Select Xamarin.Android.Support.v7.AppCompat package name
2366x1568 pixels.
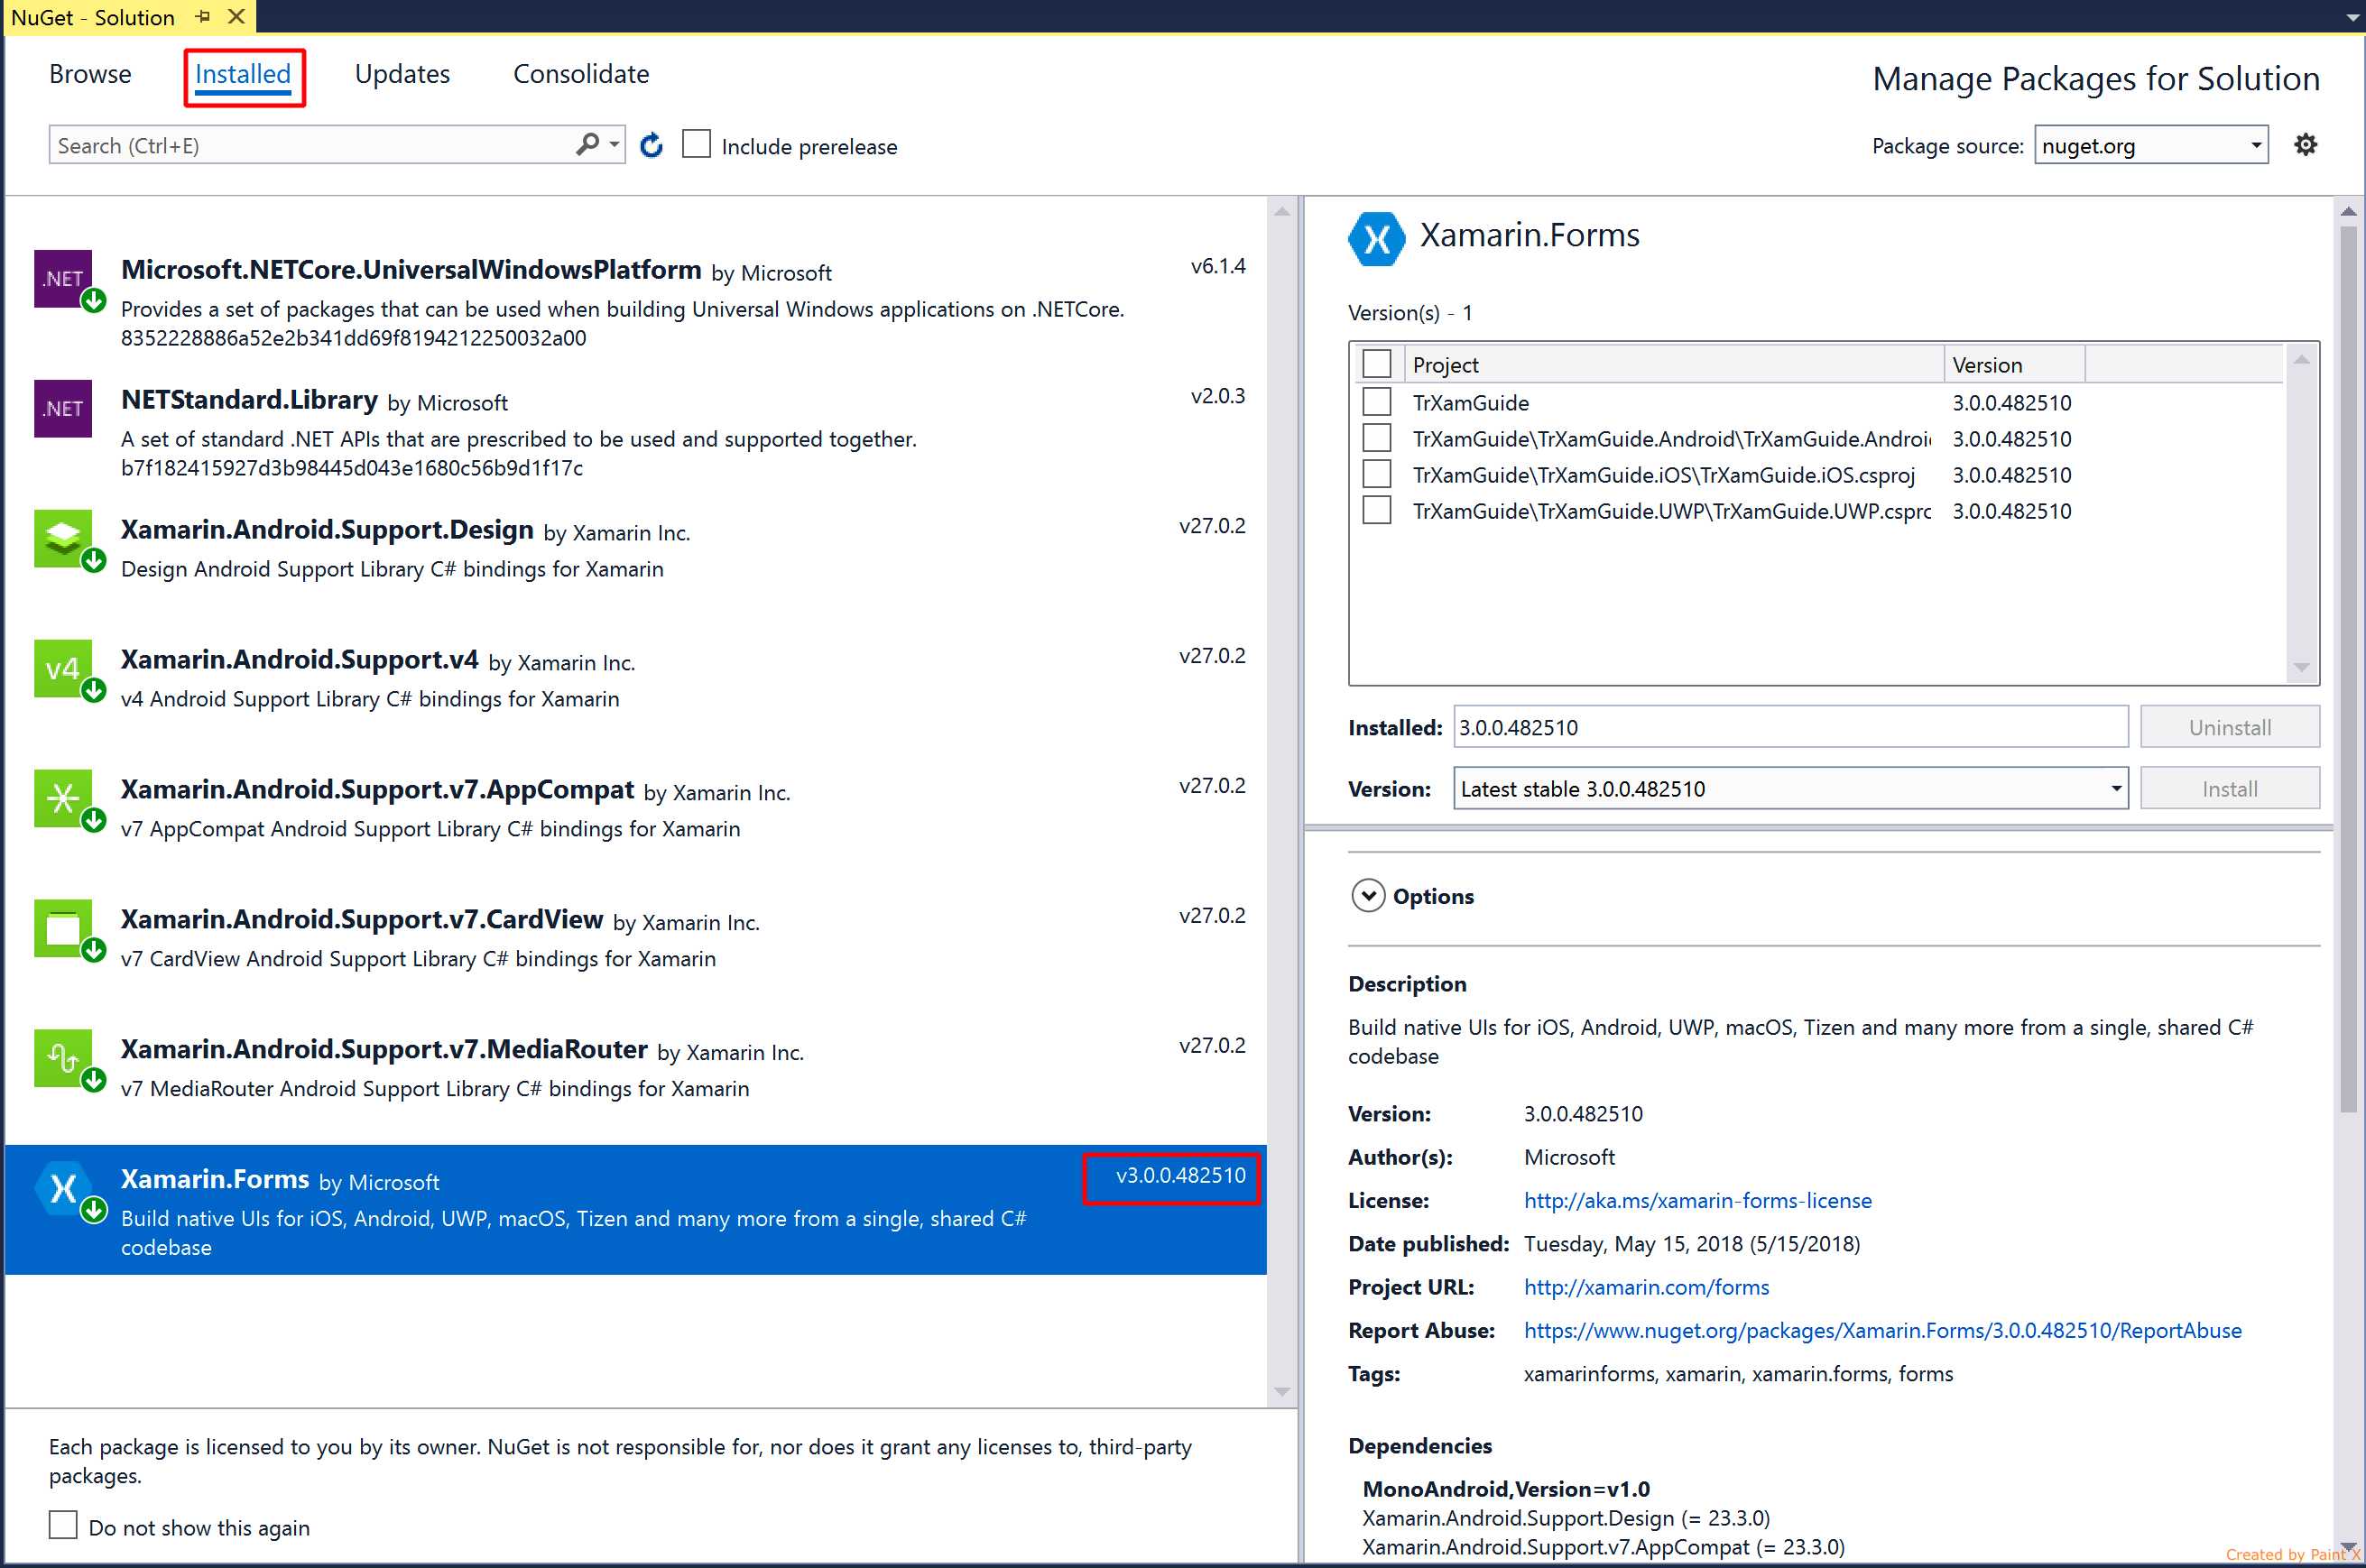[377, 790]
